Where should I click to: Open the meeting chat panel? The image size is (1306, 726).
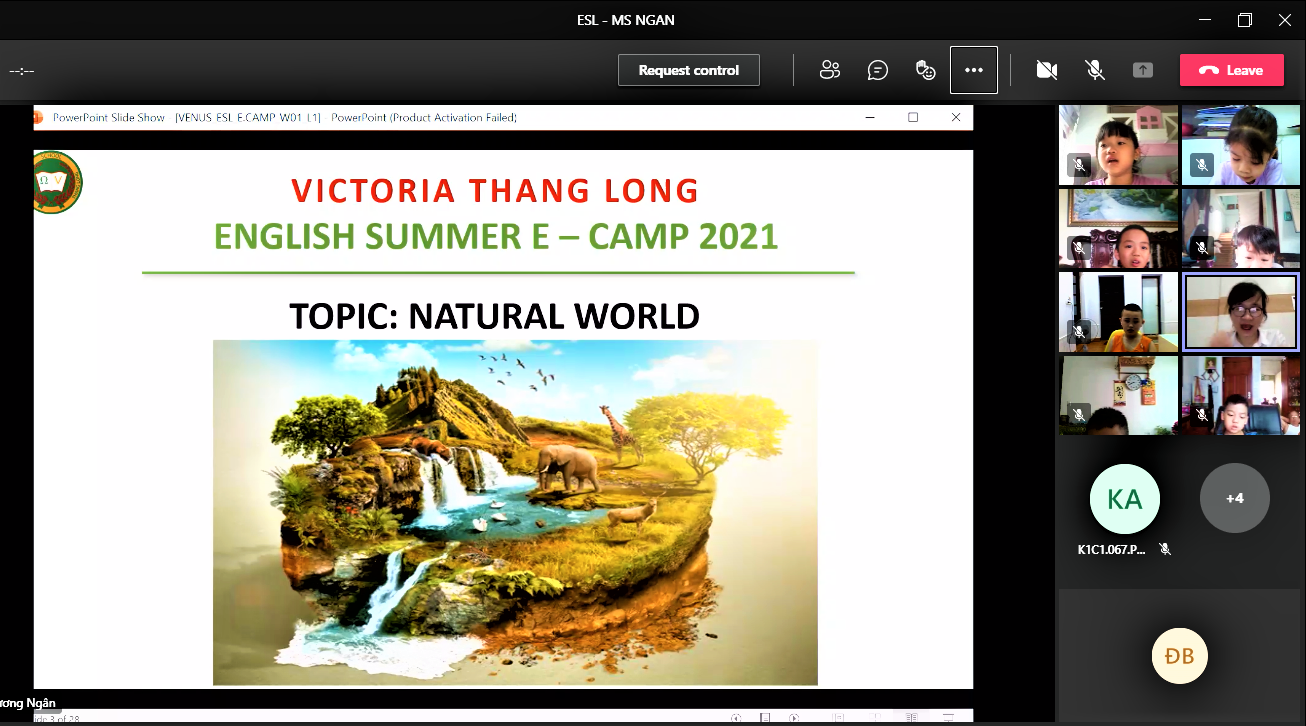[877, 70]
